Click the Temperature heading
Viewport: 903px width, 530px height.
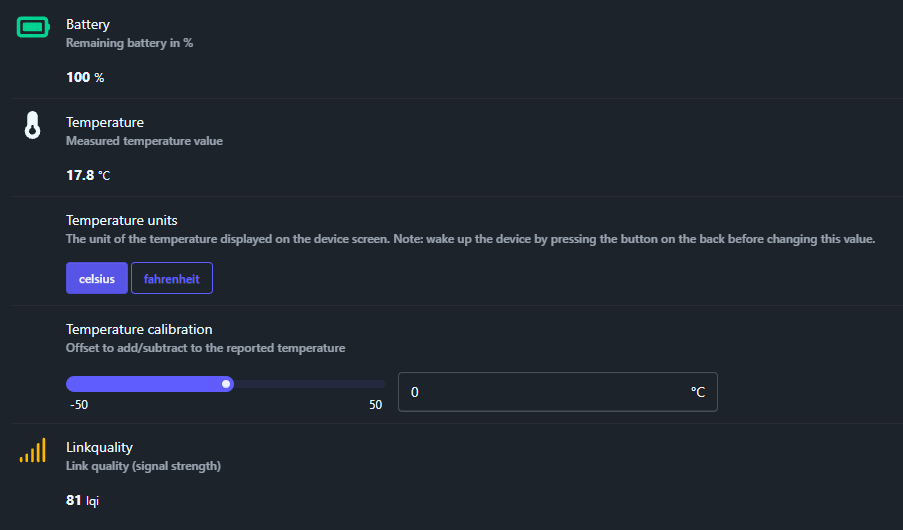[x=105, y=122]
